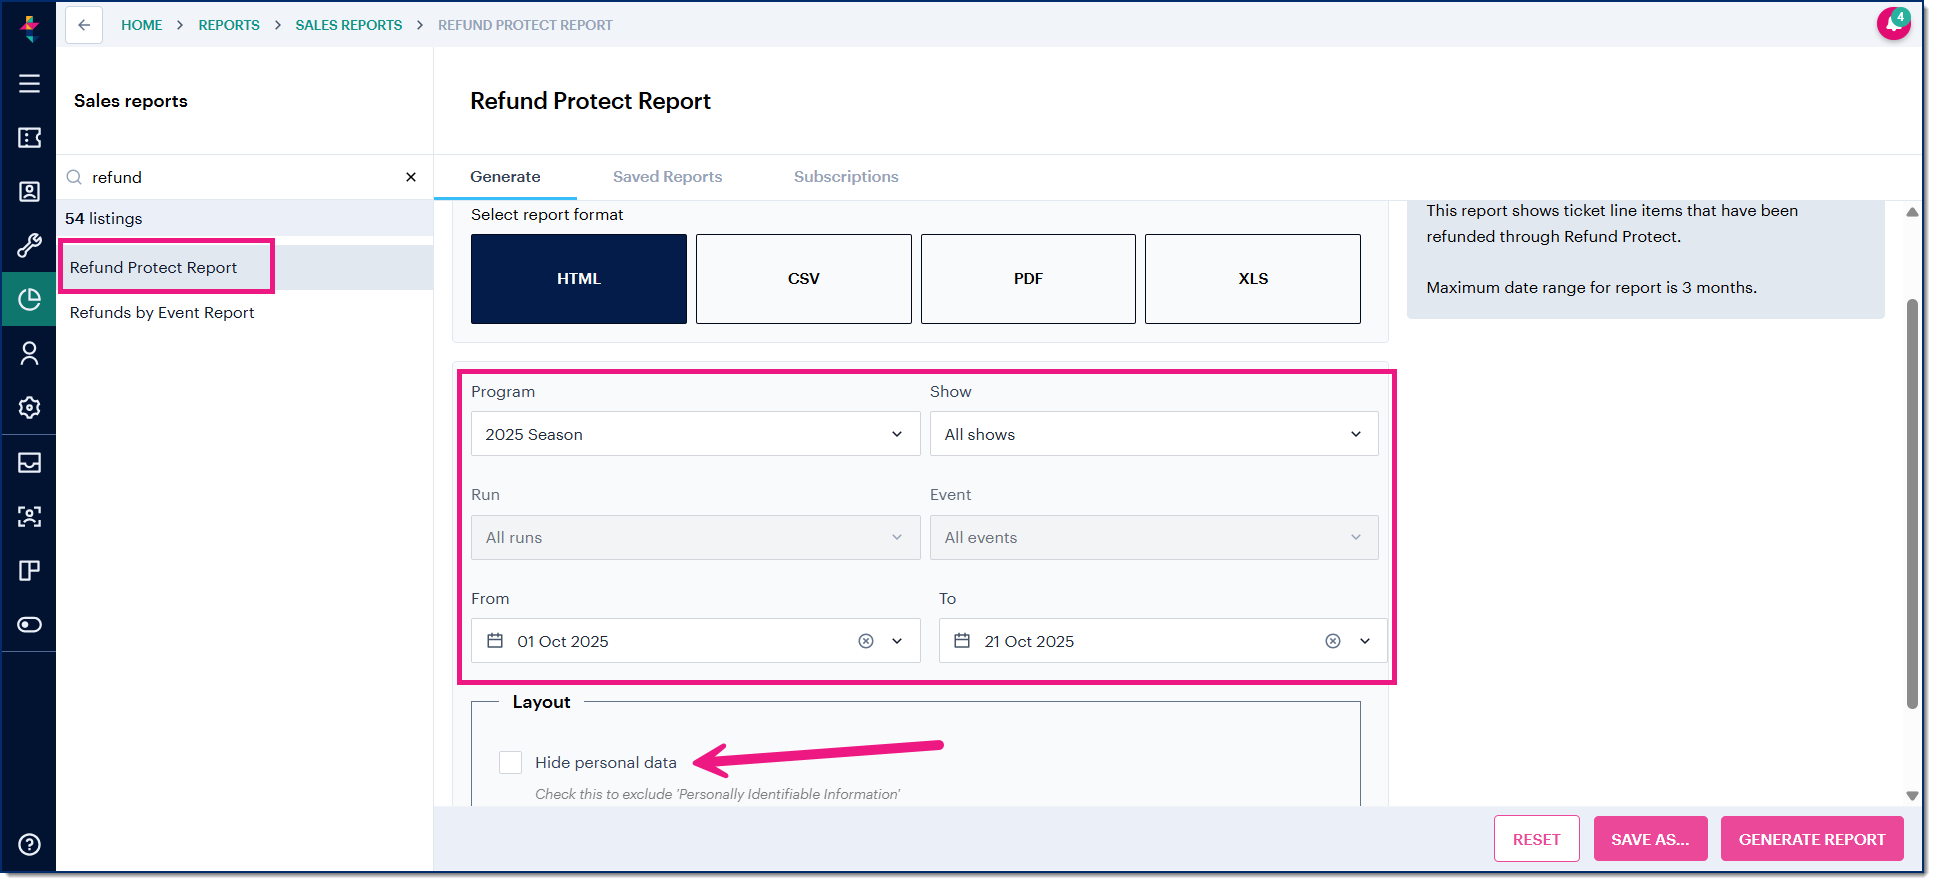Open the pie chart reports icon
The image size is (1934, 883).
click(x=29, y=299)
